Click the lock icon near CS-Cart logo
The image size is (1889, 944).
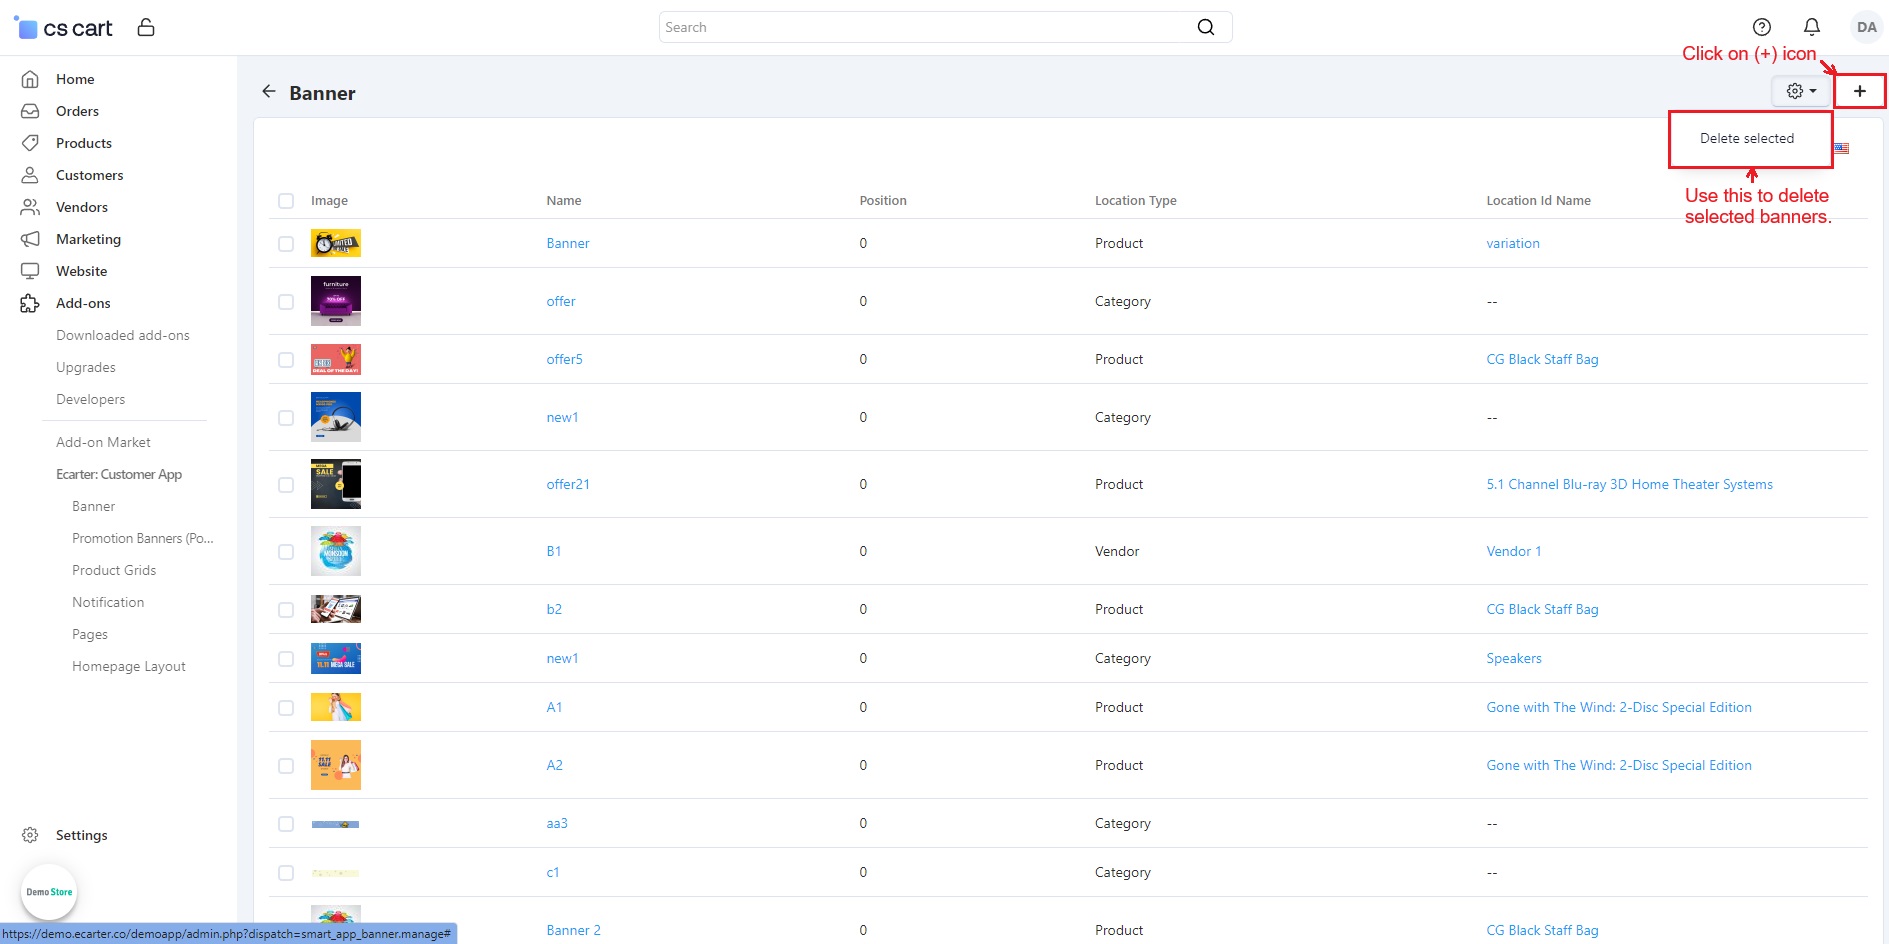(146, 27)
